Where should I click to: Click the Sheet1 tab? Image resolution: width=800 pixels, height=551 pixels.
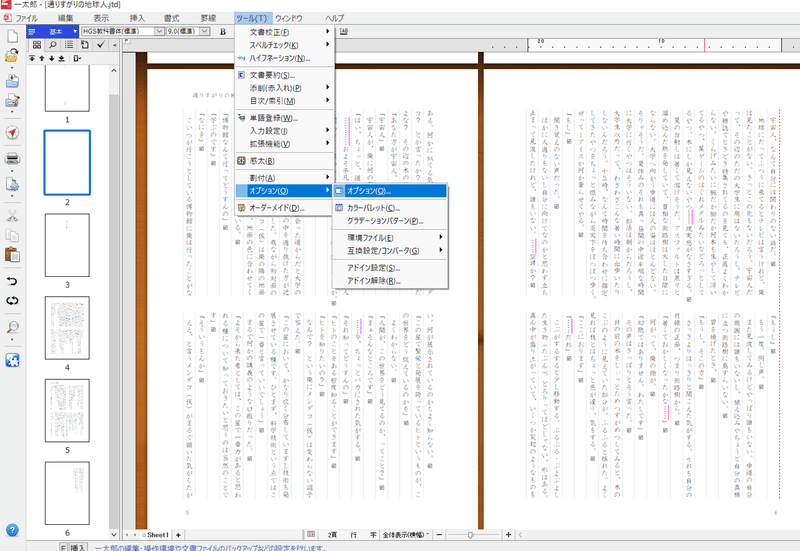(155, 535)
